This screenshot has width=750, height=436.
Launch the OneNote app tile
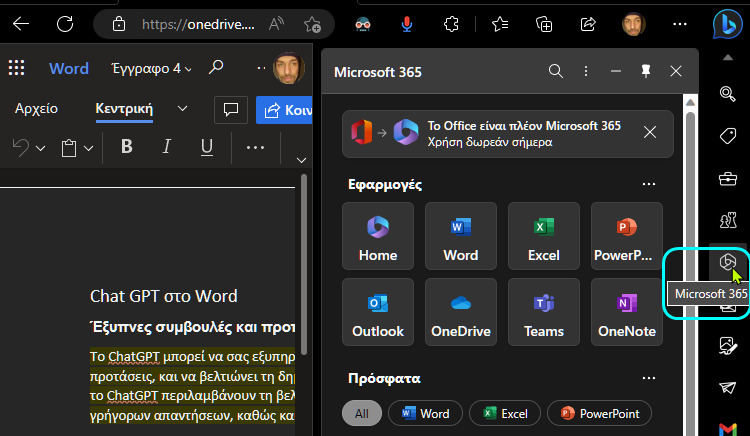click(627, 312)
